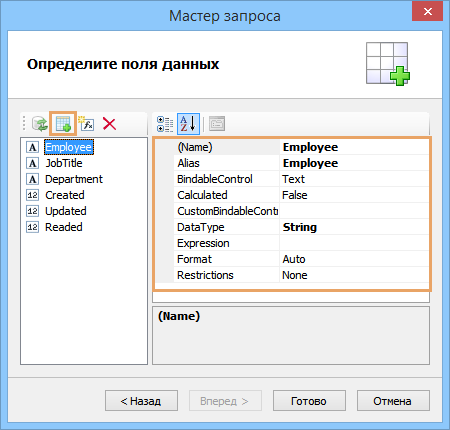
Task: Select the JobTitle field
Action: coord(64,163)
